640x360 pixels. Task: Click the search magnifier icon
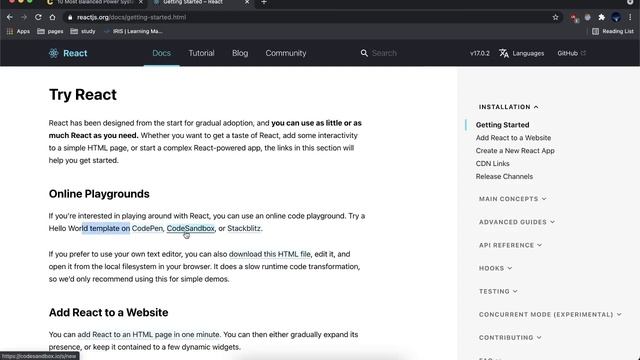click(364, 53)
